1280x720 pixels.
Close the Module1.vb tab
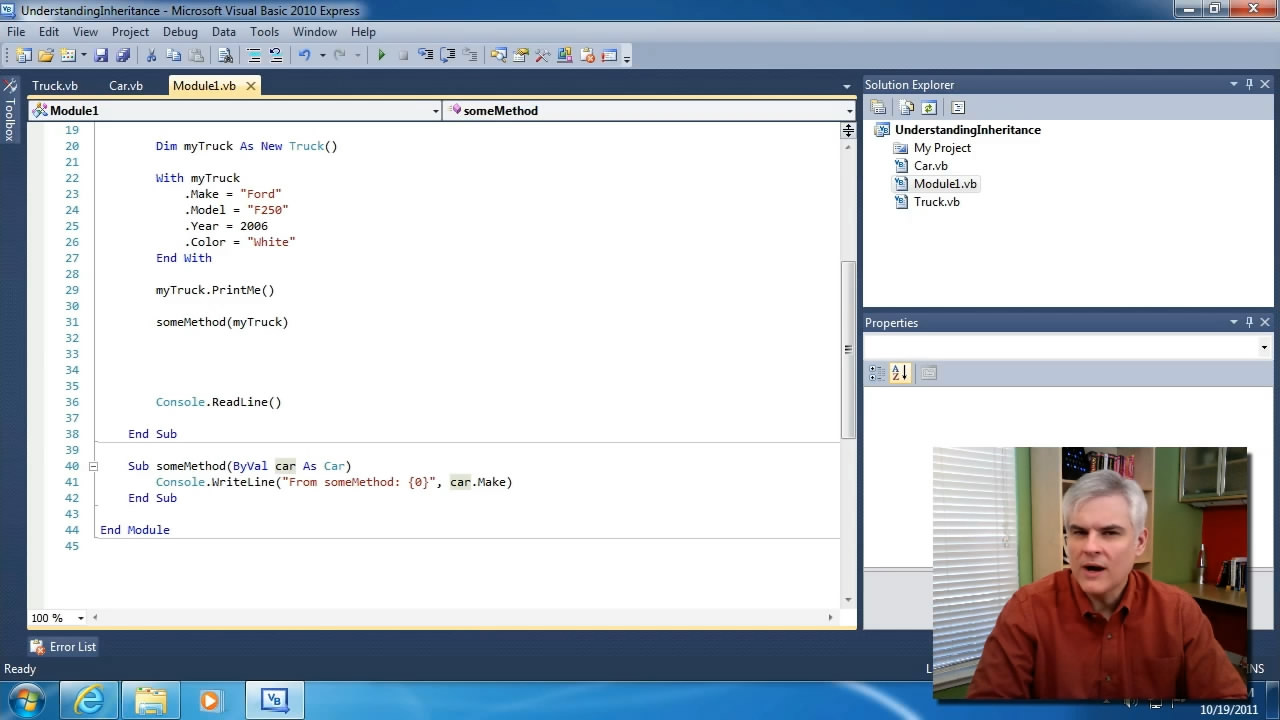251,86
